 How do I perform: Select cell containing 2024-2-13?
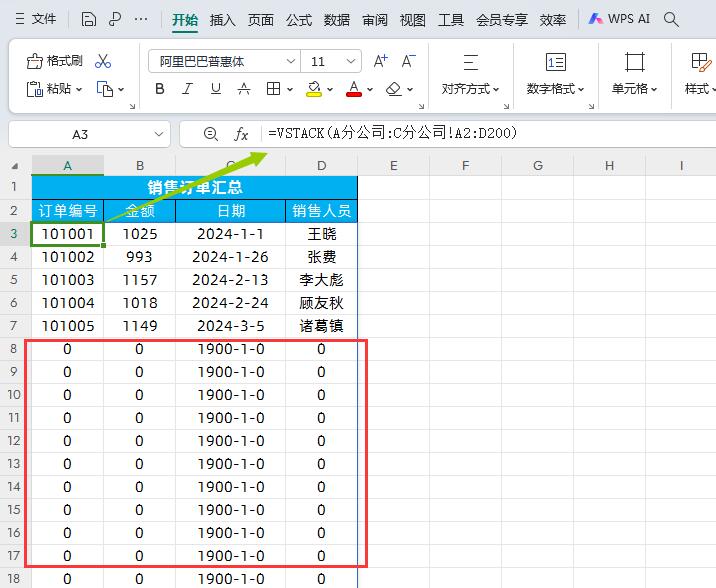231,280
